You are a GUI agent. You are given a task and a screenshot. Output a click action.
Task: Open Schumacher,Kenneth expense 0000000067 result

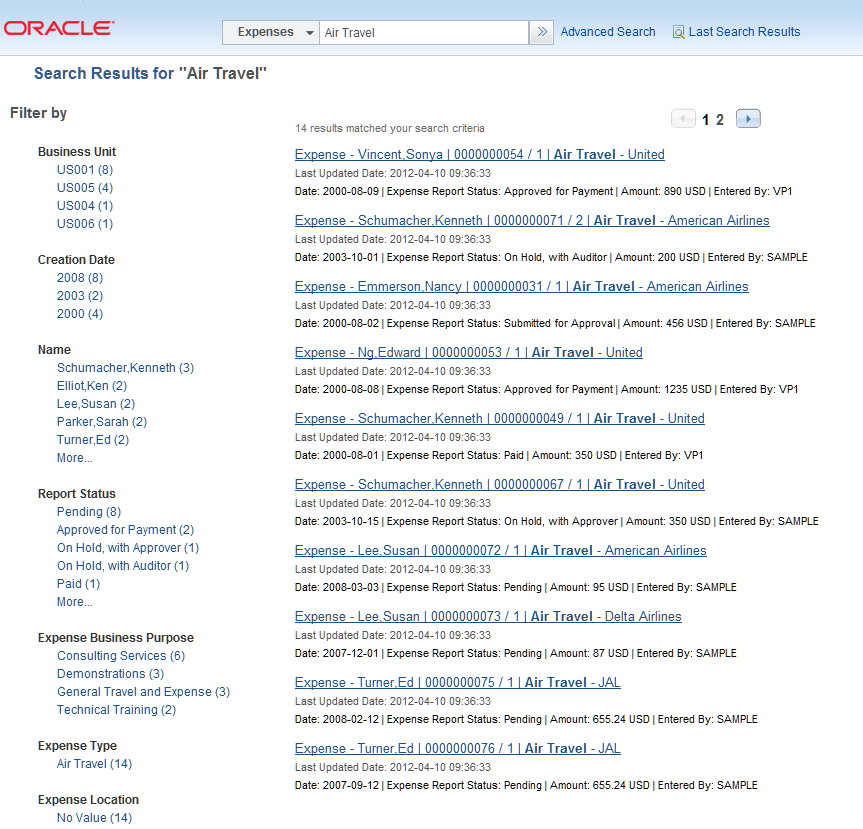499,485
